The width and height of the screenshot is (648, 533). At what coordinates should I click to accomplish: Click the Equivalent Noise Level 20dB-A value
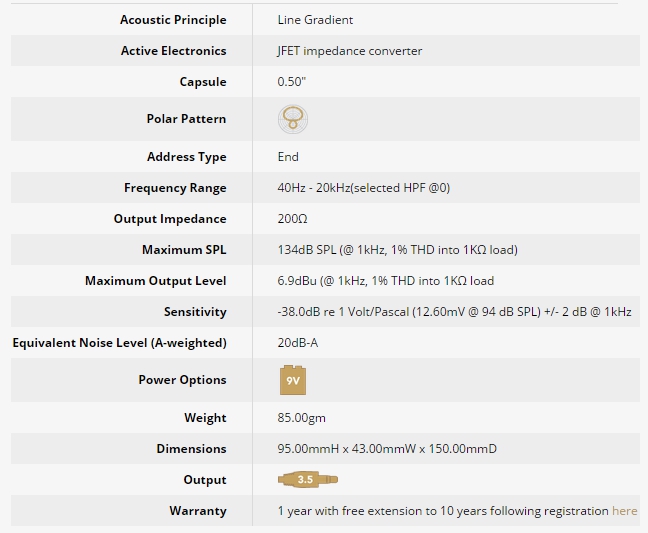point(298,343)
